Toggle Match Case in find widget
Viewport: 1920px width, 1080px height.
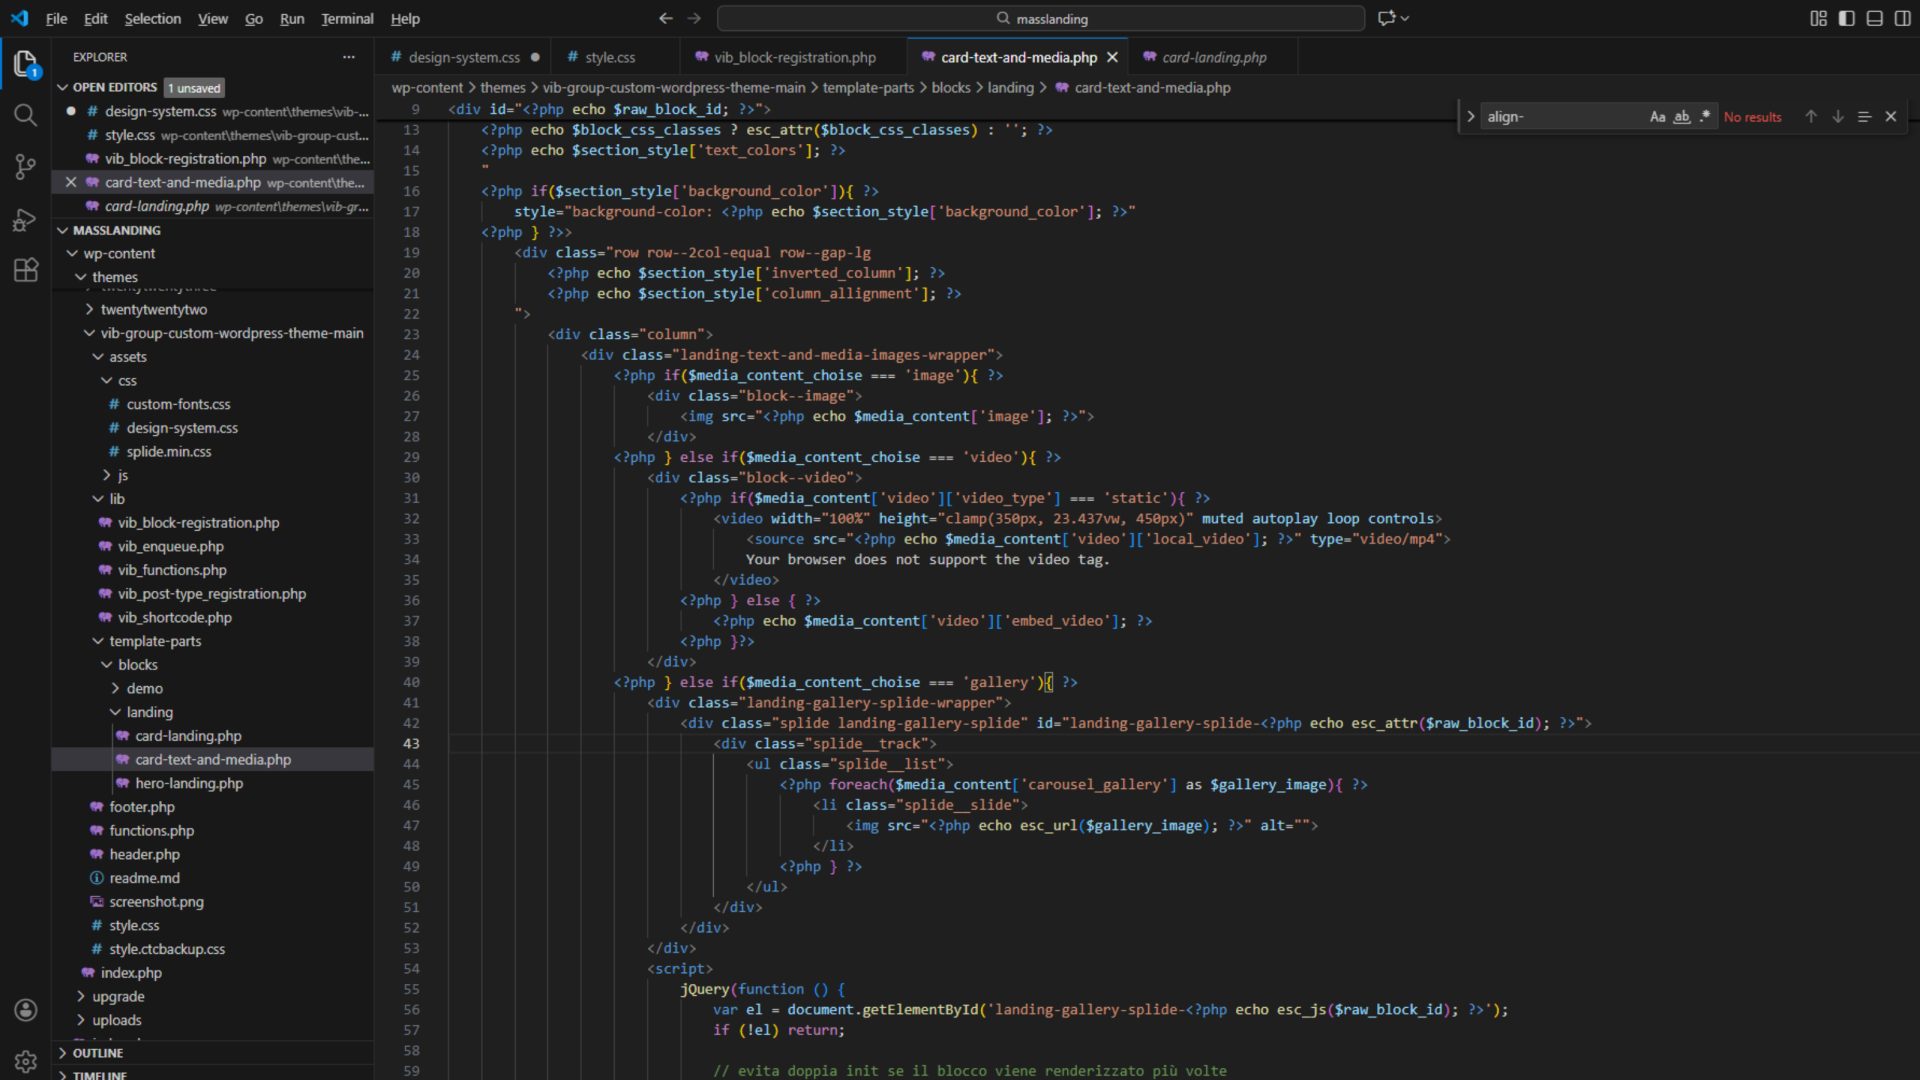click(x=1657, y=117)
